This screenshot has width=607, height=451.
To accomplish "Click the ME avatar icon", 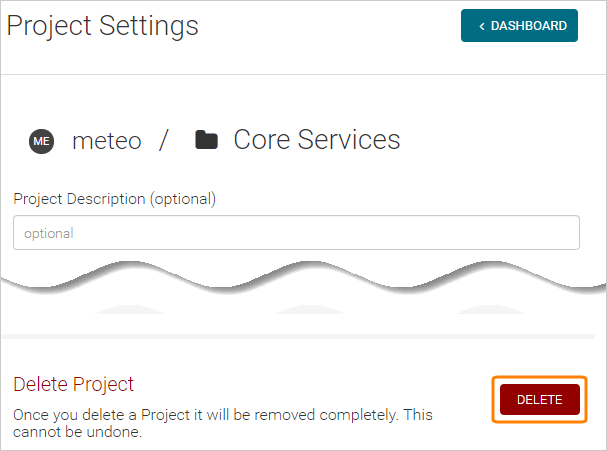I will [41, 141].
